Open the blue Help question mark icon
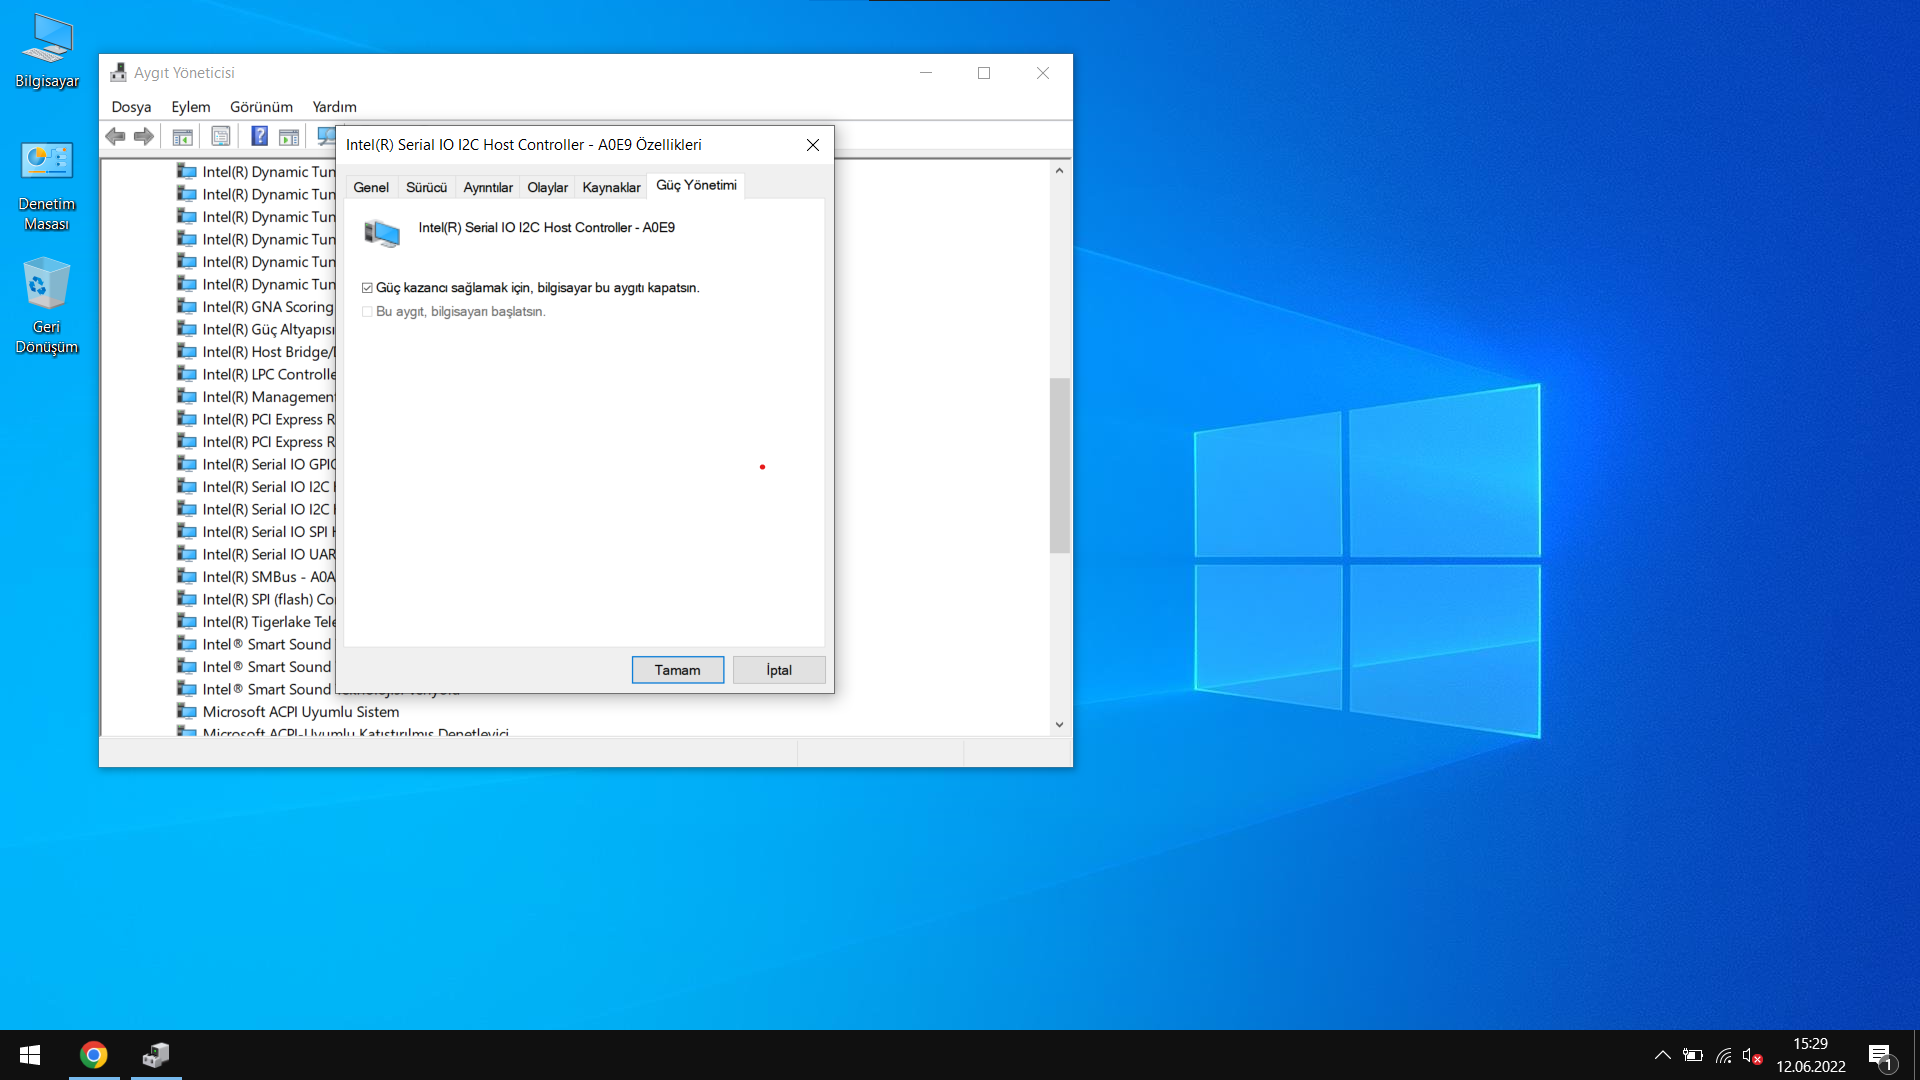Viewport: 1920px width, 1080px height. 259,136
